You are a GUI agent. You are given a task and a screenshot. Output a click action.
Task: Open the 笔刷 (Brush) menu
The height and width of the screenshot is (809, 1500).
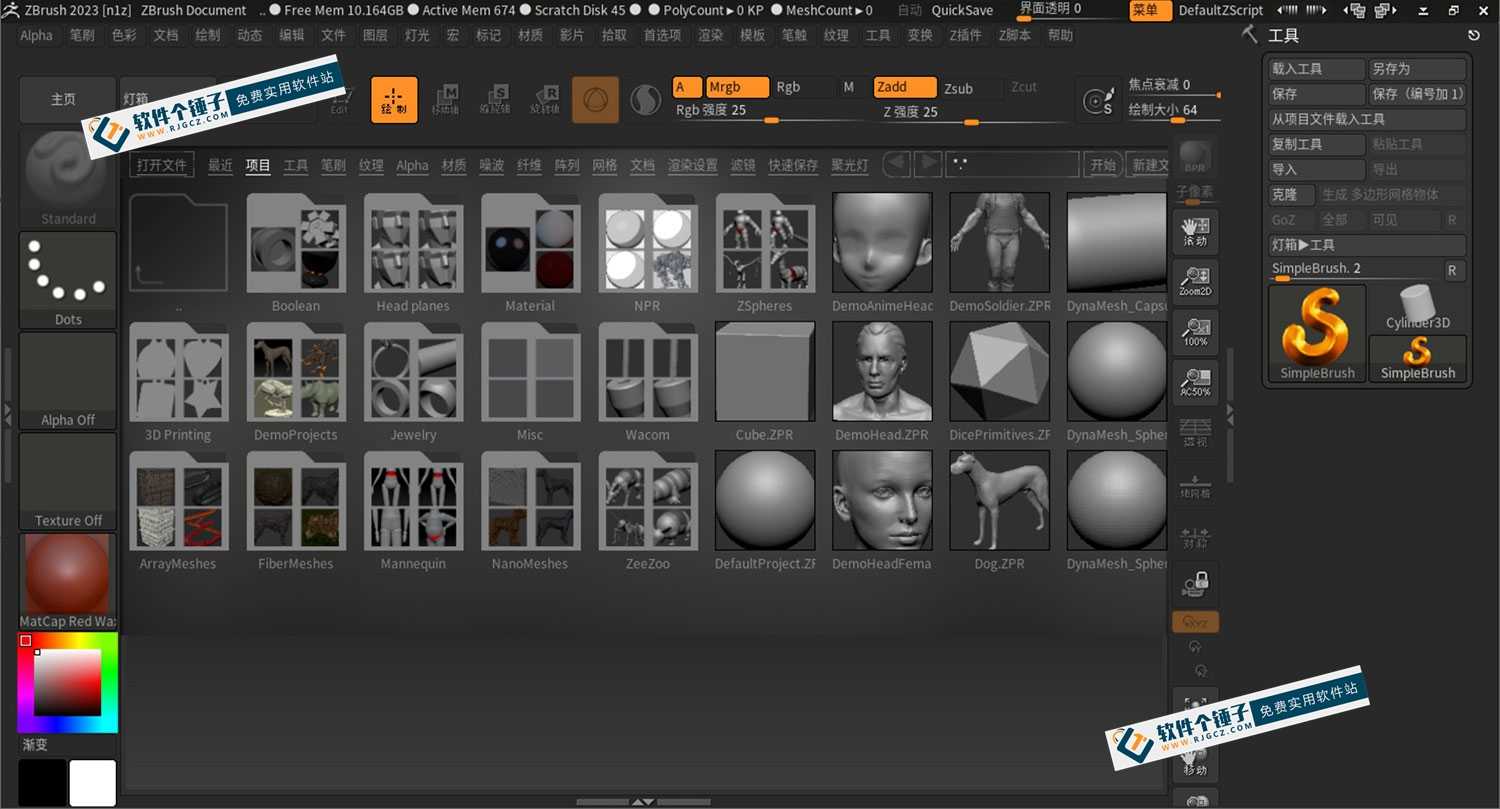tap(82, 36)
